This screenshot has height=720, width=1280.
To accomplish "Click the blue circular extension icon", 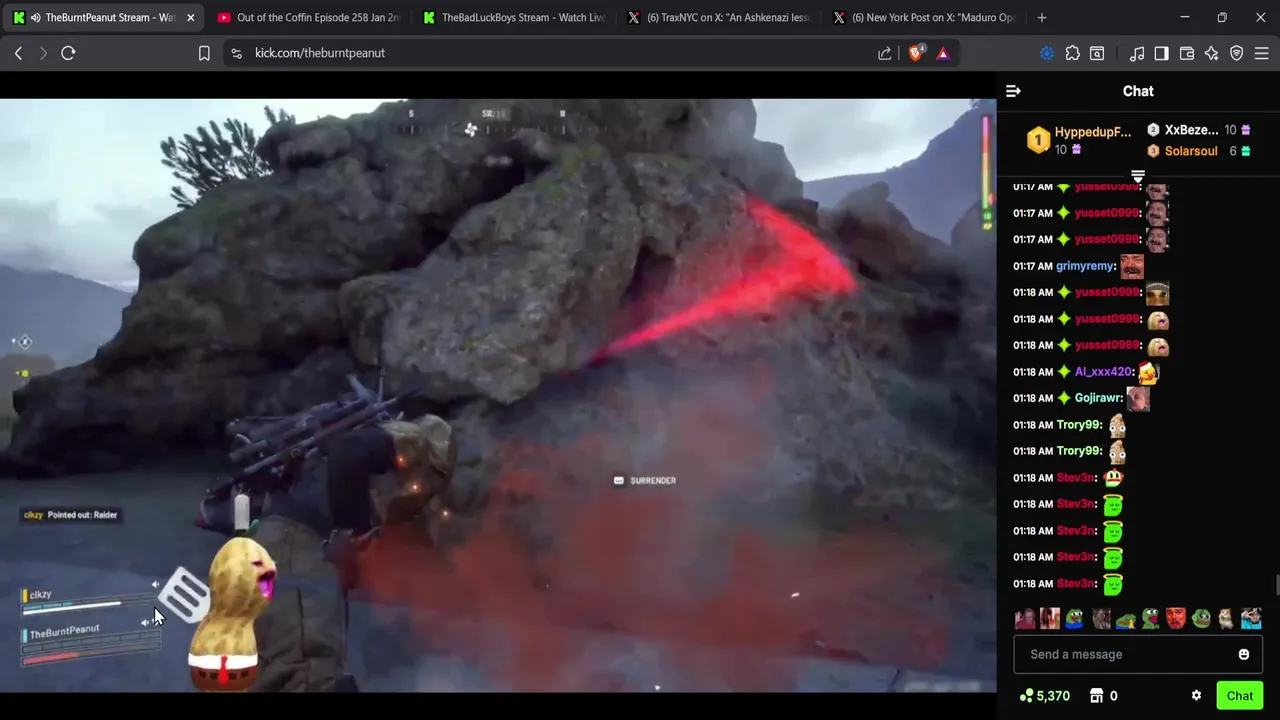I will tap(1047, 53).
